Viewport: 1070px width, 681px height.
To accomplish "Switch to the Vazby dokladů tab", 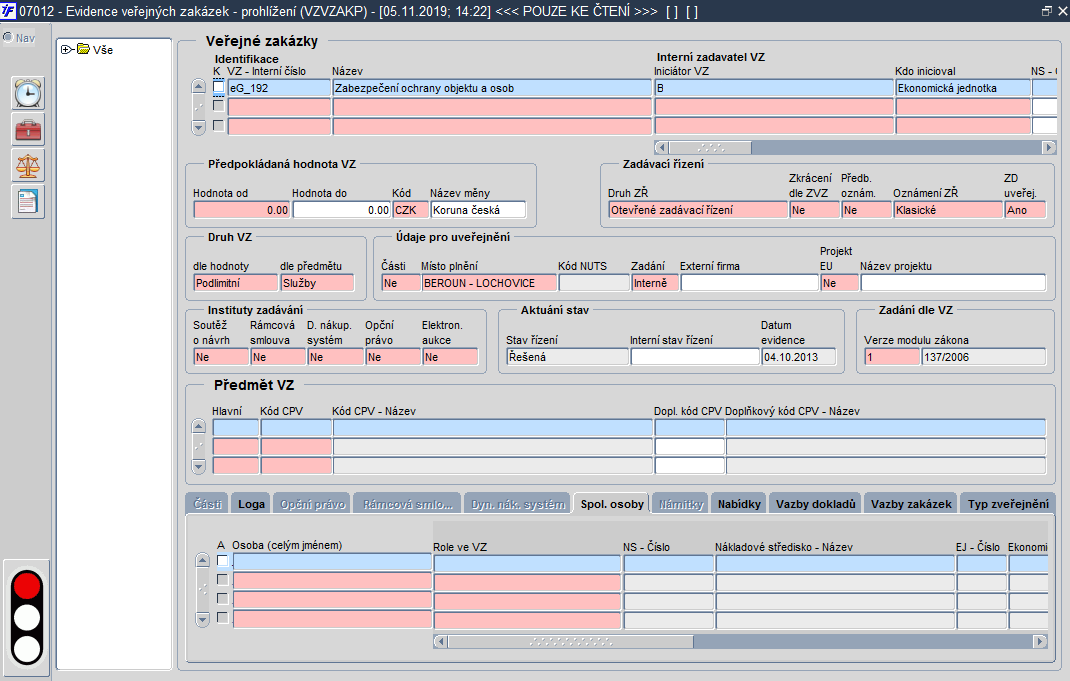I will point(815,504).
